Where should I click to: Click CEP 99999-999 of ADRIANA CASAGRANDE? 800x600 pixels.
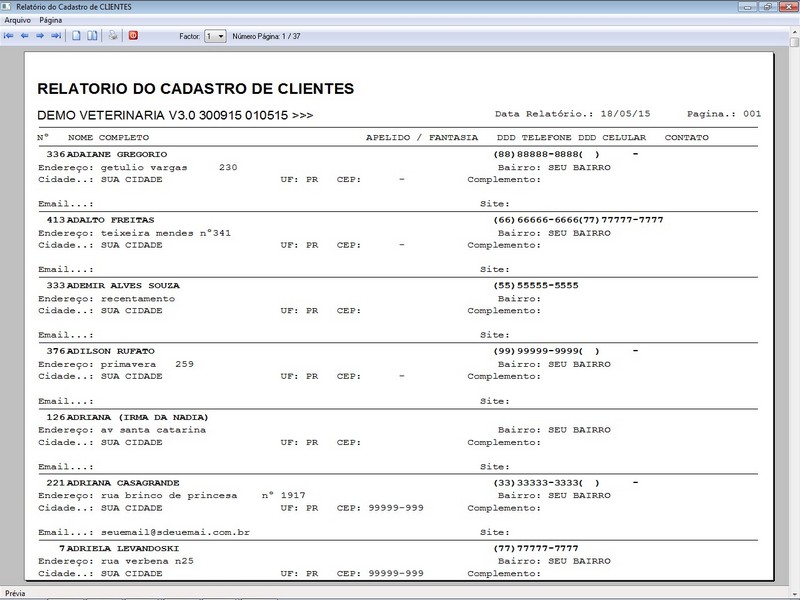click(396, 508)
